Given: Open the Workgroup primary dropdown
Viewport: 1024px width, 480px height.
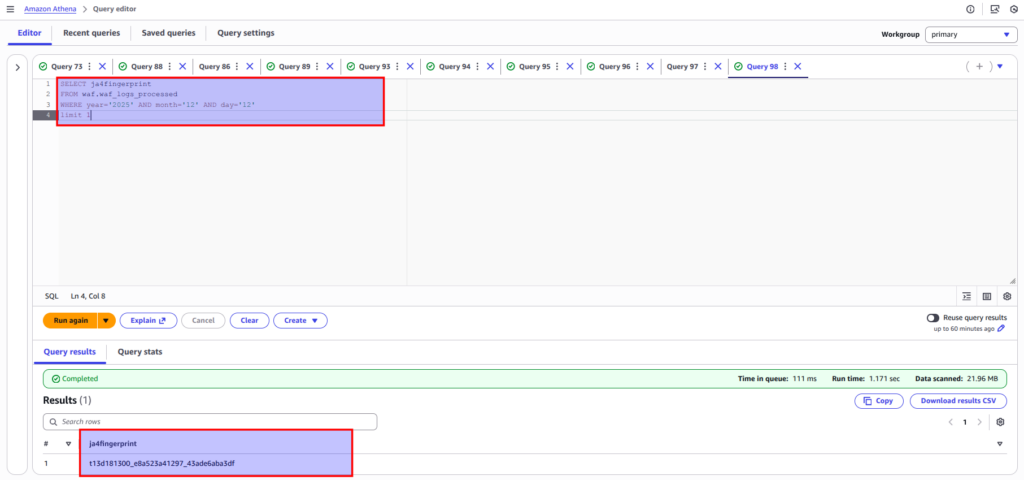Looking at the screenshot, I should 970,34.
